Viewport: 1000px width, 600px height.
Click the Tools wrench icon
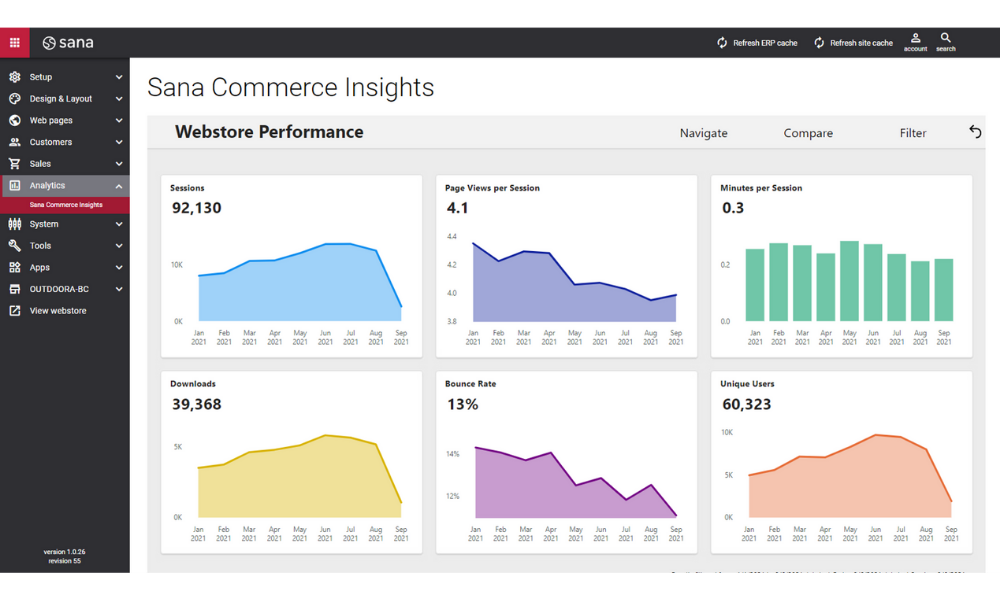pyautogui.click(x=15, y=245)
